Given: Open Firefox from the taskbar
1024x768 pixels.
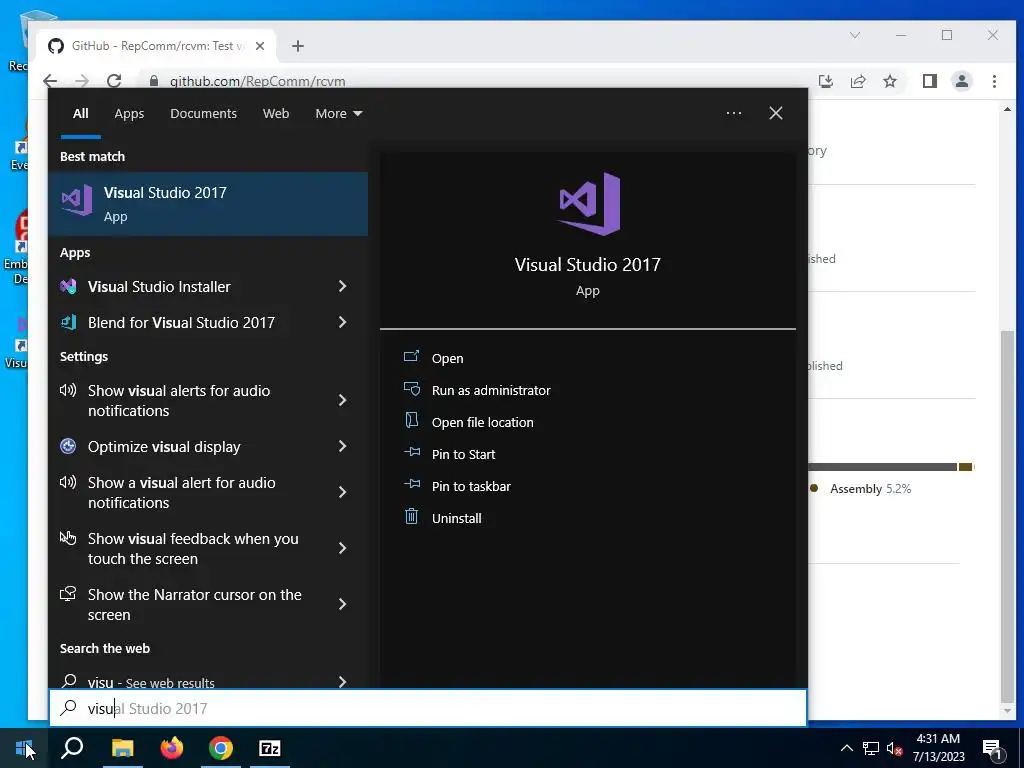Looking at the screenshot, I should click(x=172, y=748).
